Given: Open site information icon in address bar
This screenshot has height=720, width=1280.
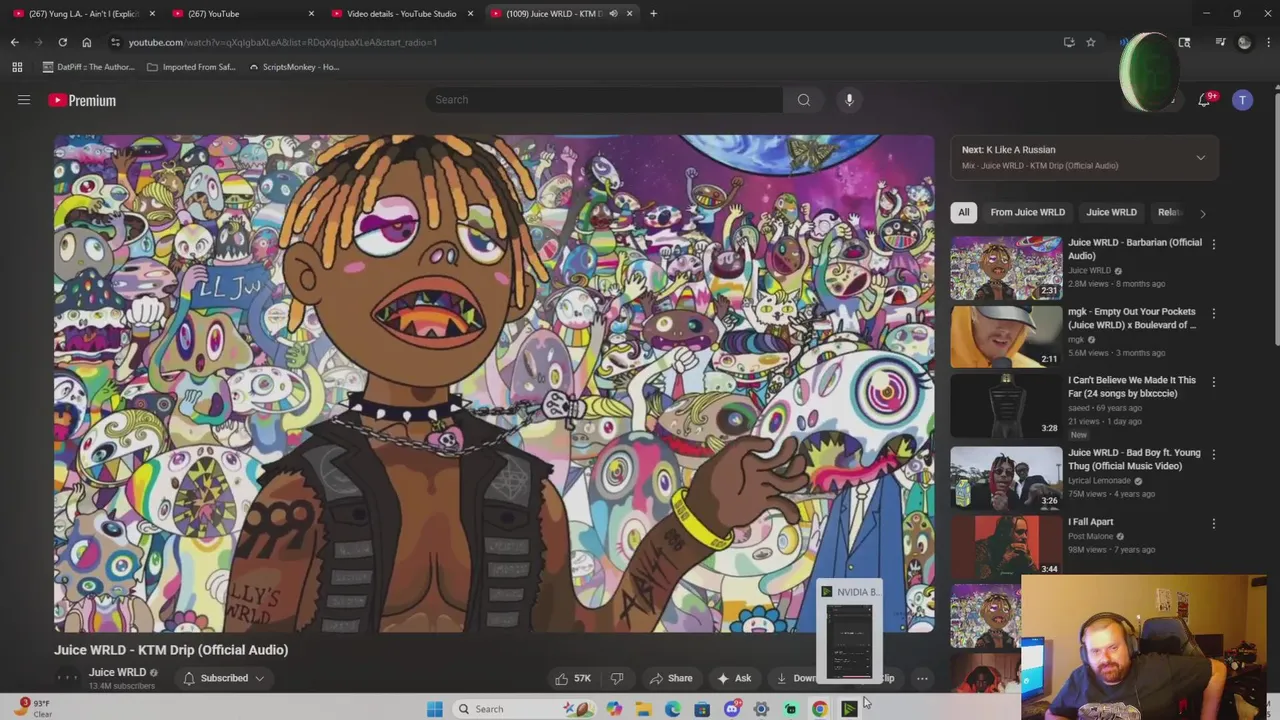Looking at the screenshot, I should tap(115, 42).
